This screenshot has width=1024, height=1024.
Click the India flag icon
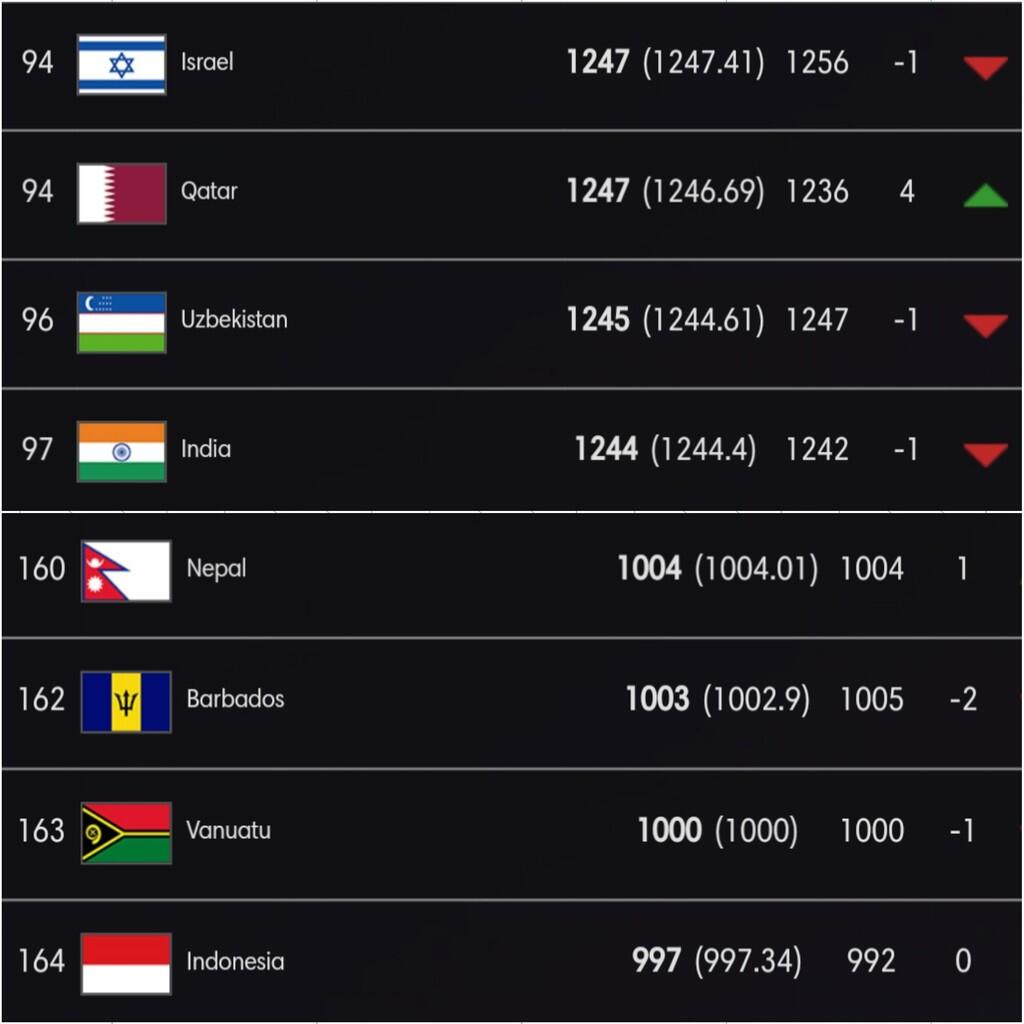[x=121, y=451]
